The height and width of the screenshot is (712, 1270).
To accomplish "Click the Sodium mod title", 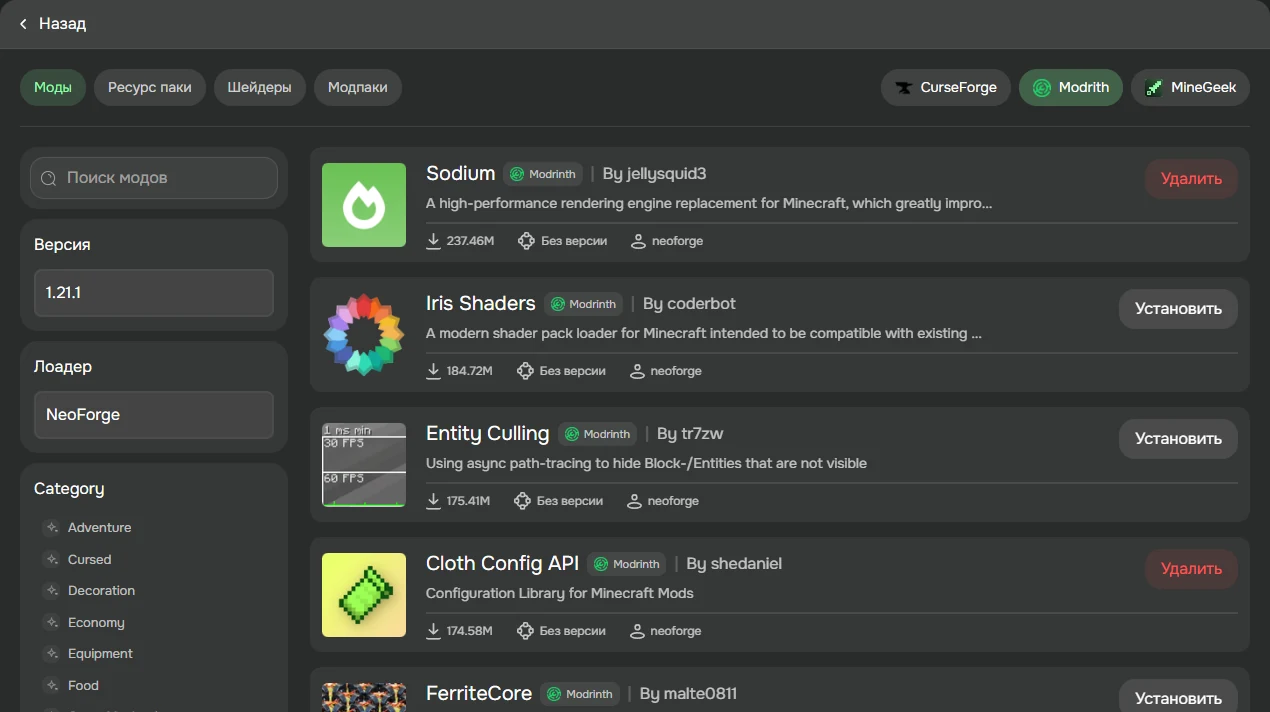I will coord(461,173).
